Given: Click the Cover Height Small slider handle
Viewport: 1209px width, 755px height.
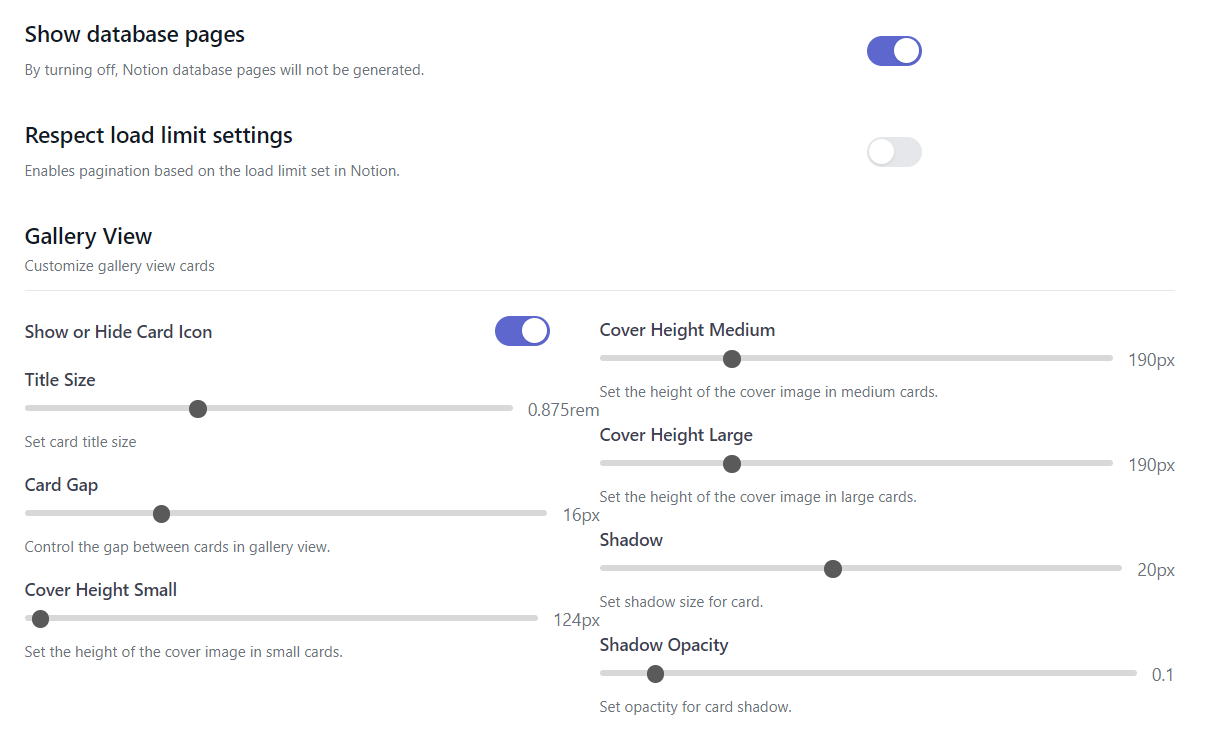Looking at the screenshot, I should pos(41,619).
